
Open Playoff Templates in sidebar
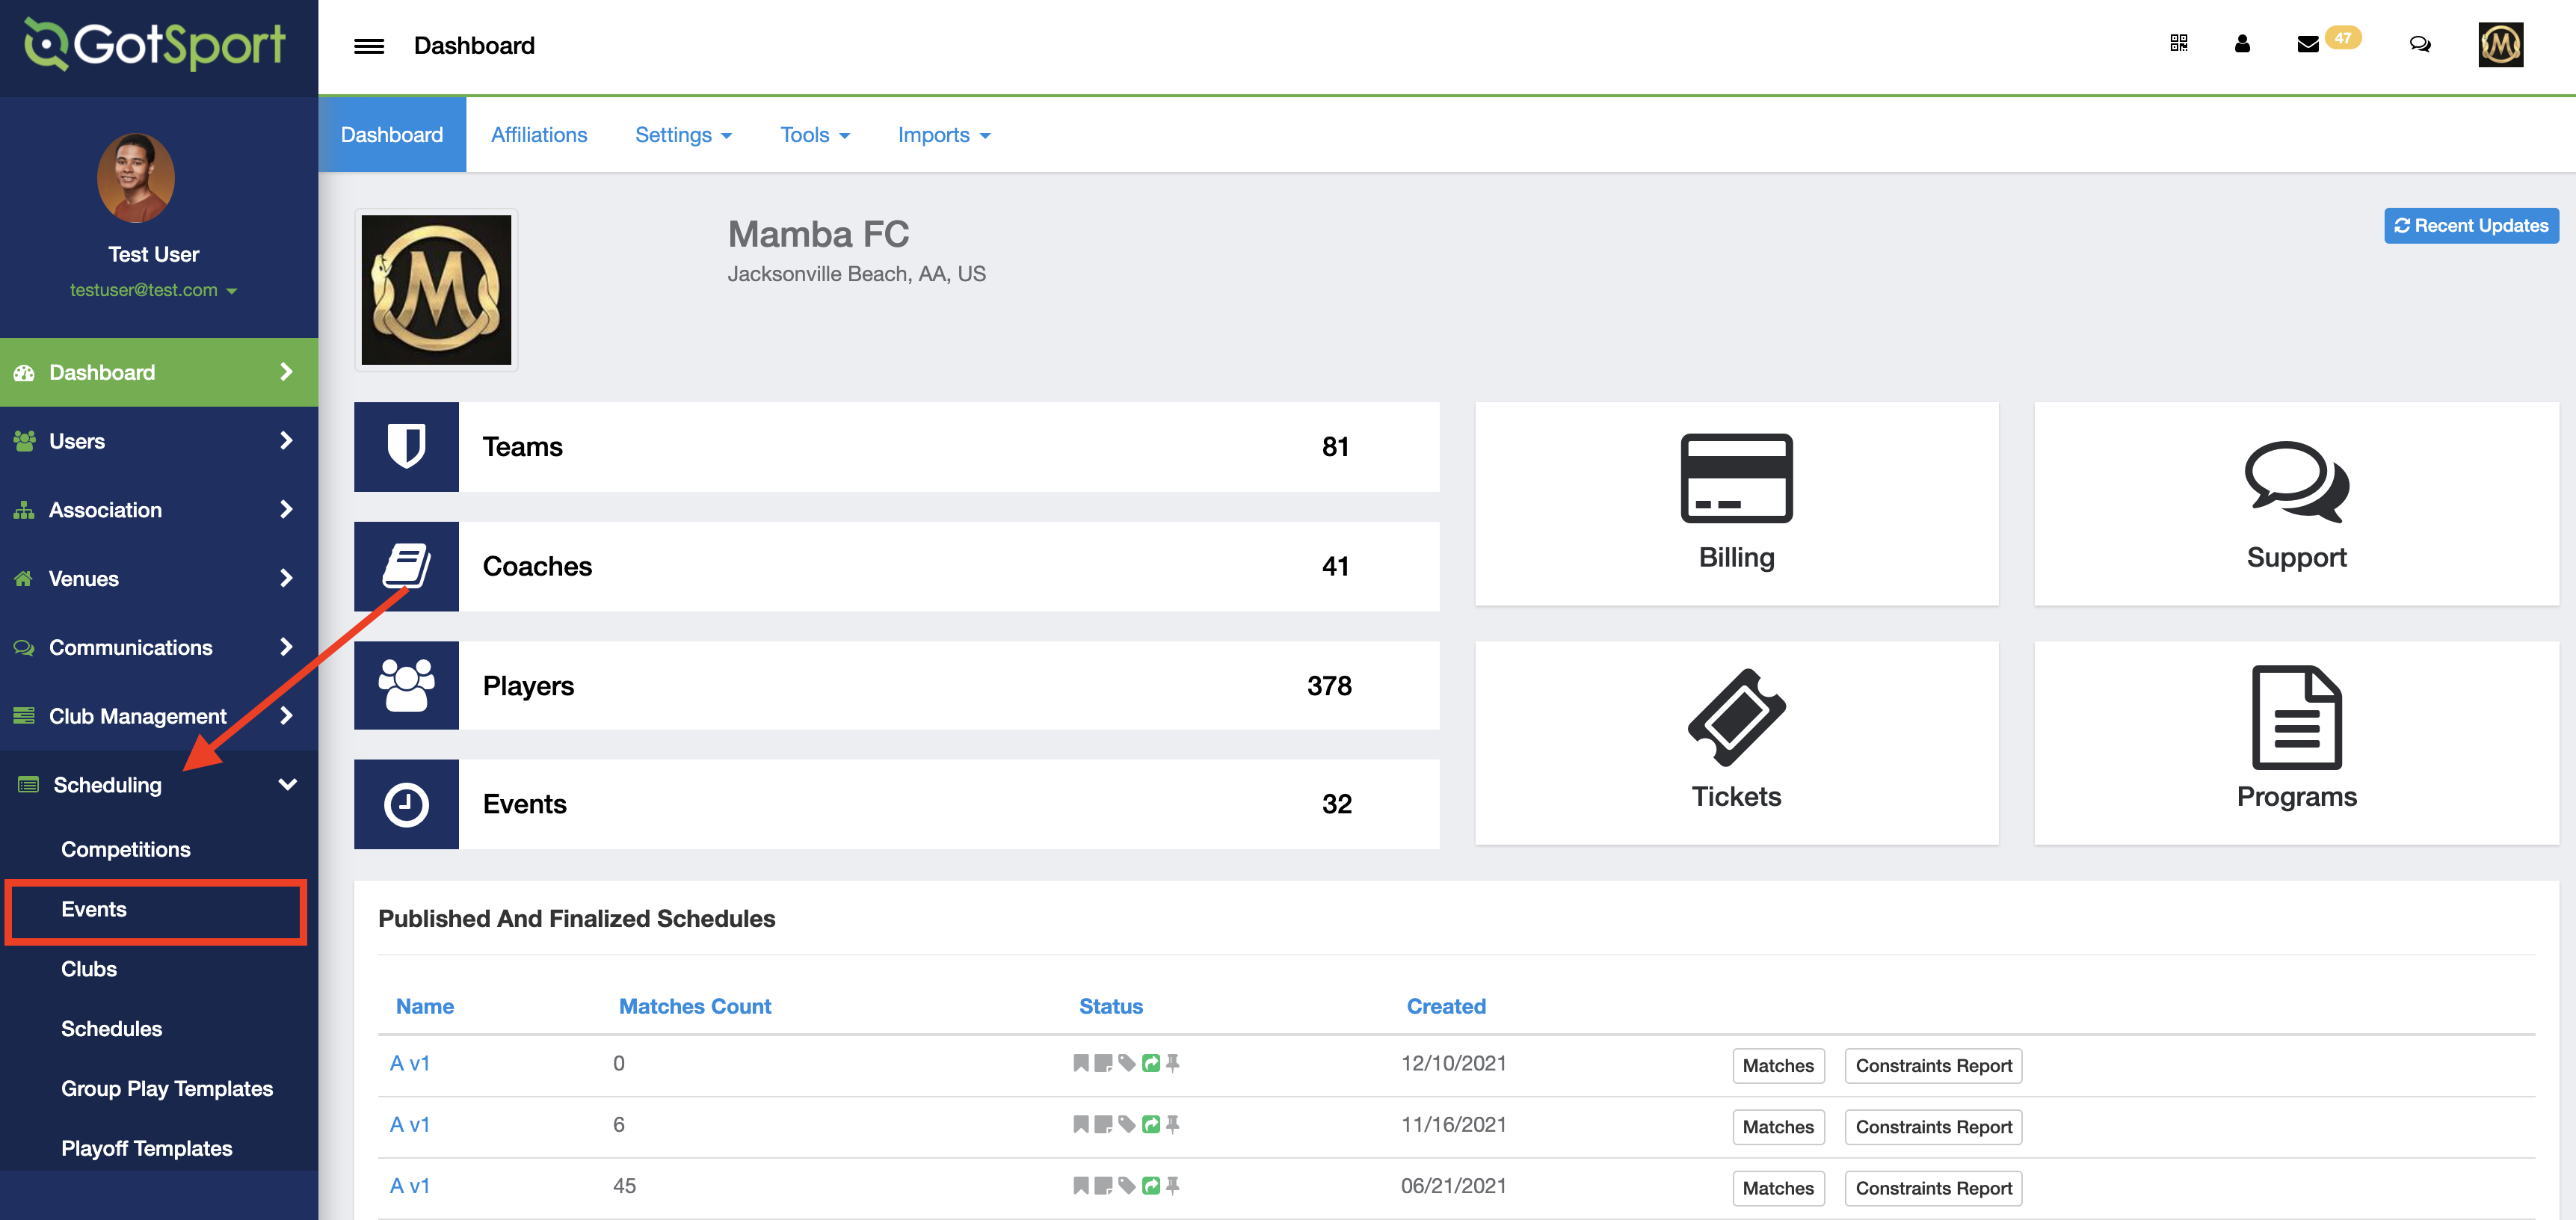click(x=147, y=1149)
